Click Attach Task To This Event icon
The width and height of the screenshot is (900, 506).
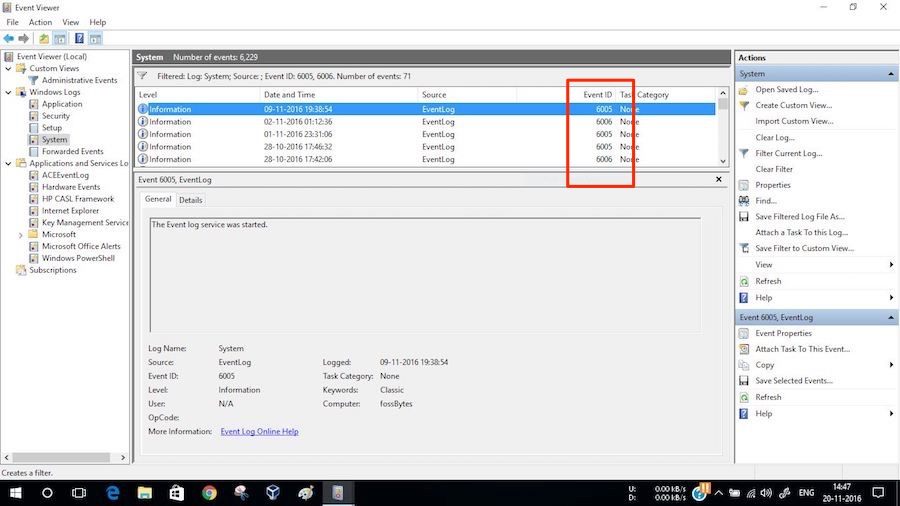(744, 349)
